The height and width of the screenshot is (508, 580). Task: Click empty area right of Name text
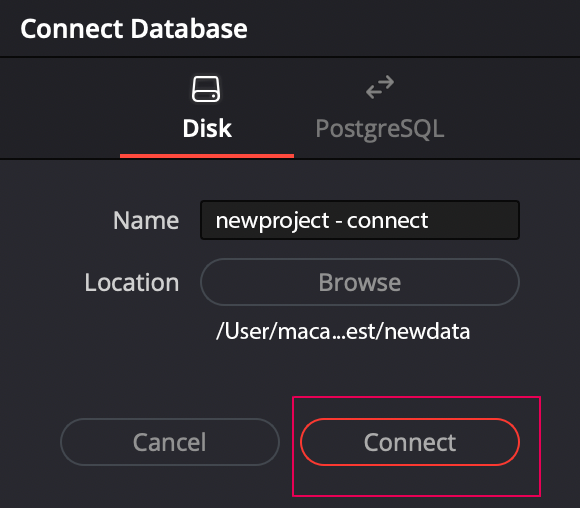point(473,220)
